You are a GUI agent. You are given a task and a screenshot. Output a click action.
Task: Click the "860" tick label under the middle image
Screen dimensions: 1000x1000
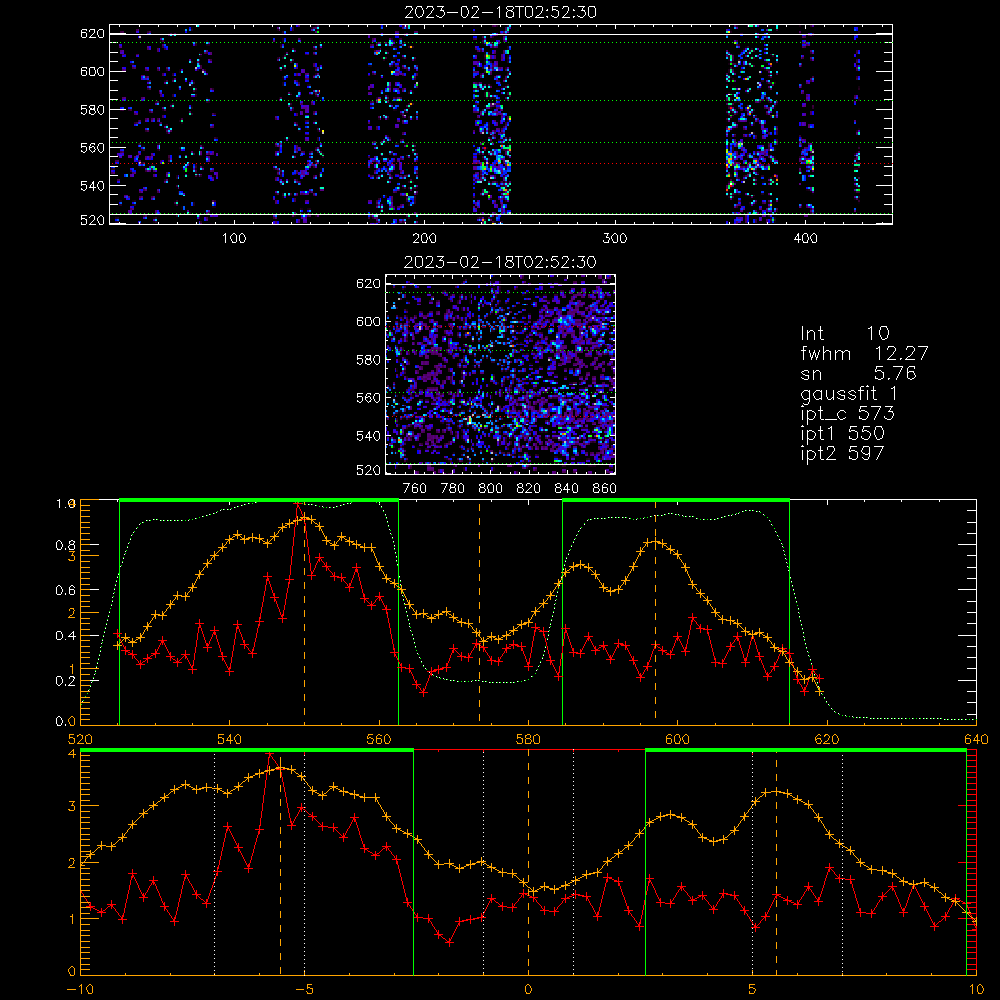click(x=605, y=489)
